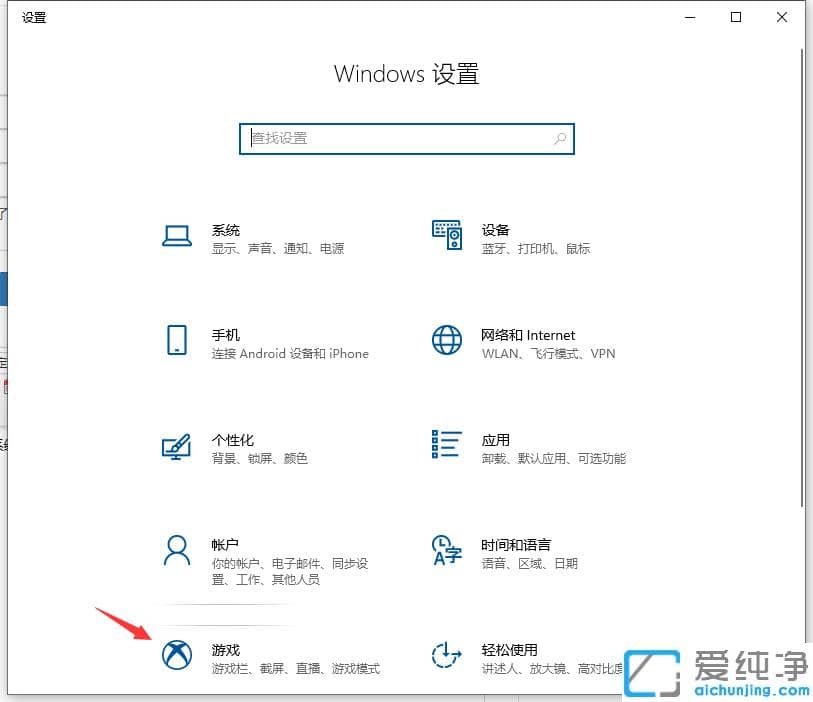This screenshot has height=702, width=813.
Task: Click text WLAN、飞行模式、VPN
Action: (548, 354)
